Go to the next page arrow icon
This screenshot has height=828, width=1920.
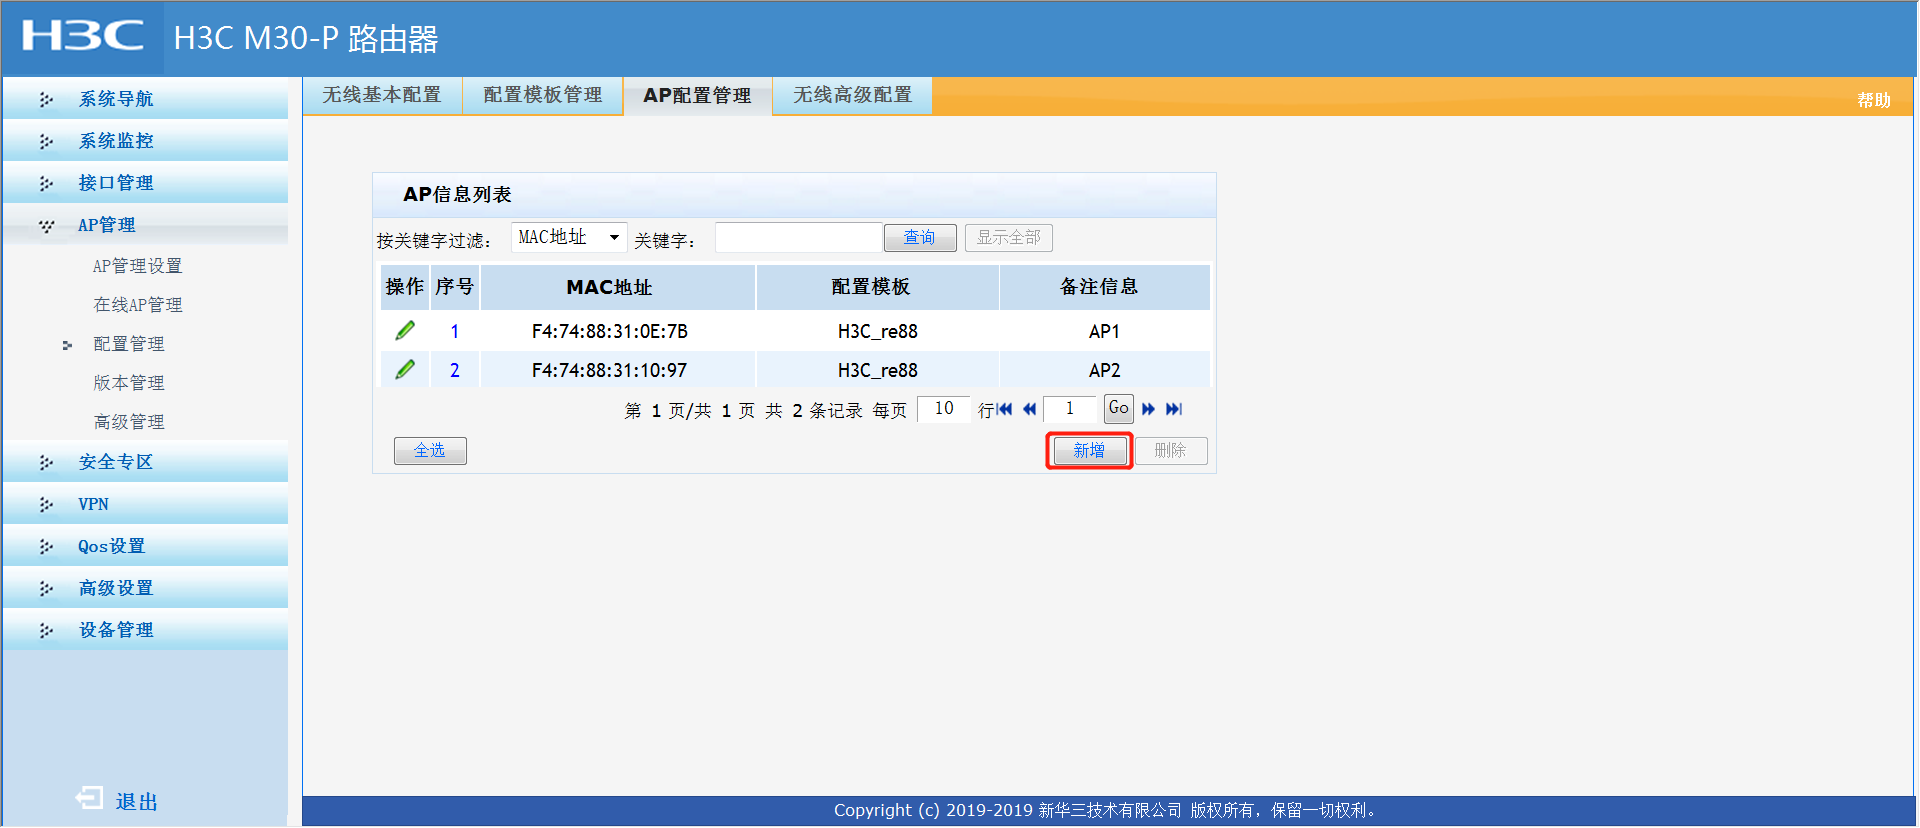[1148, 409]
